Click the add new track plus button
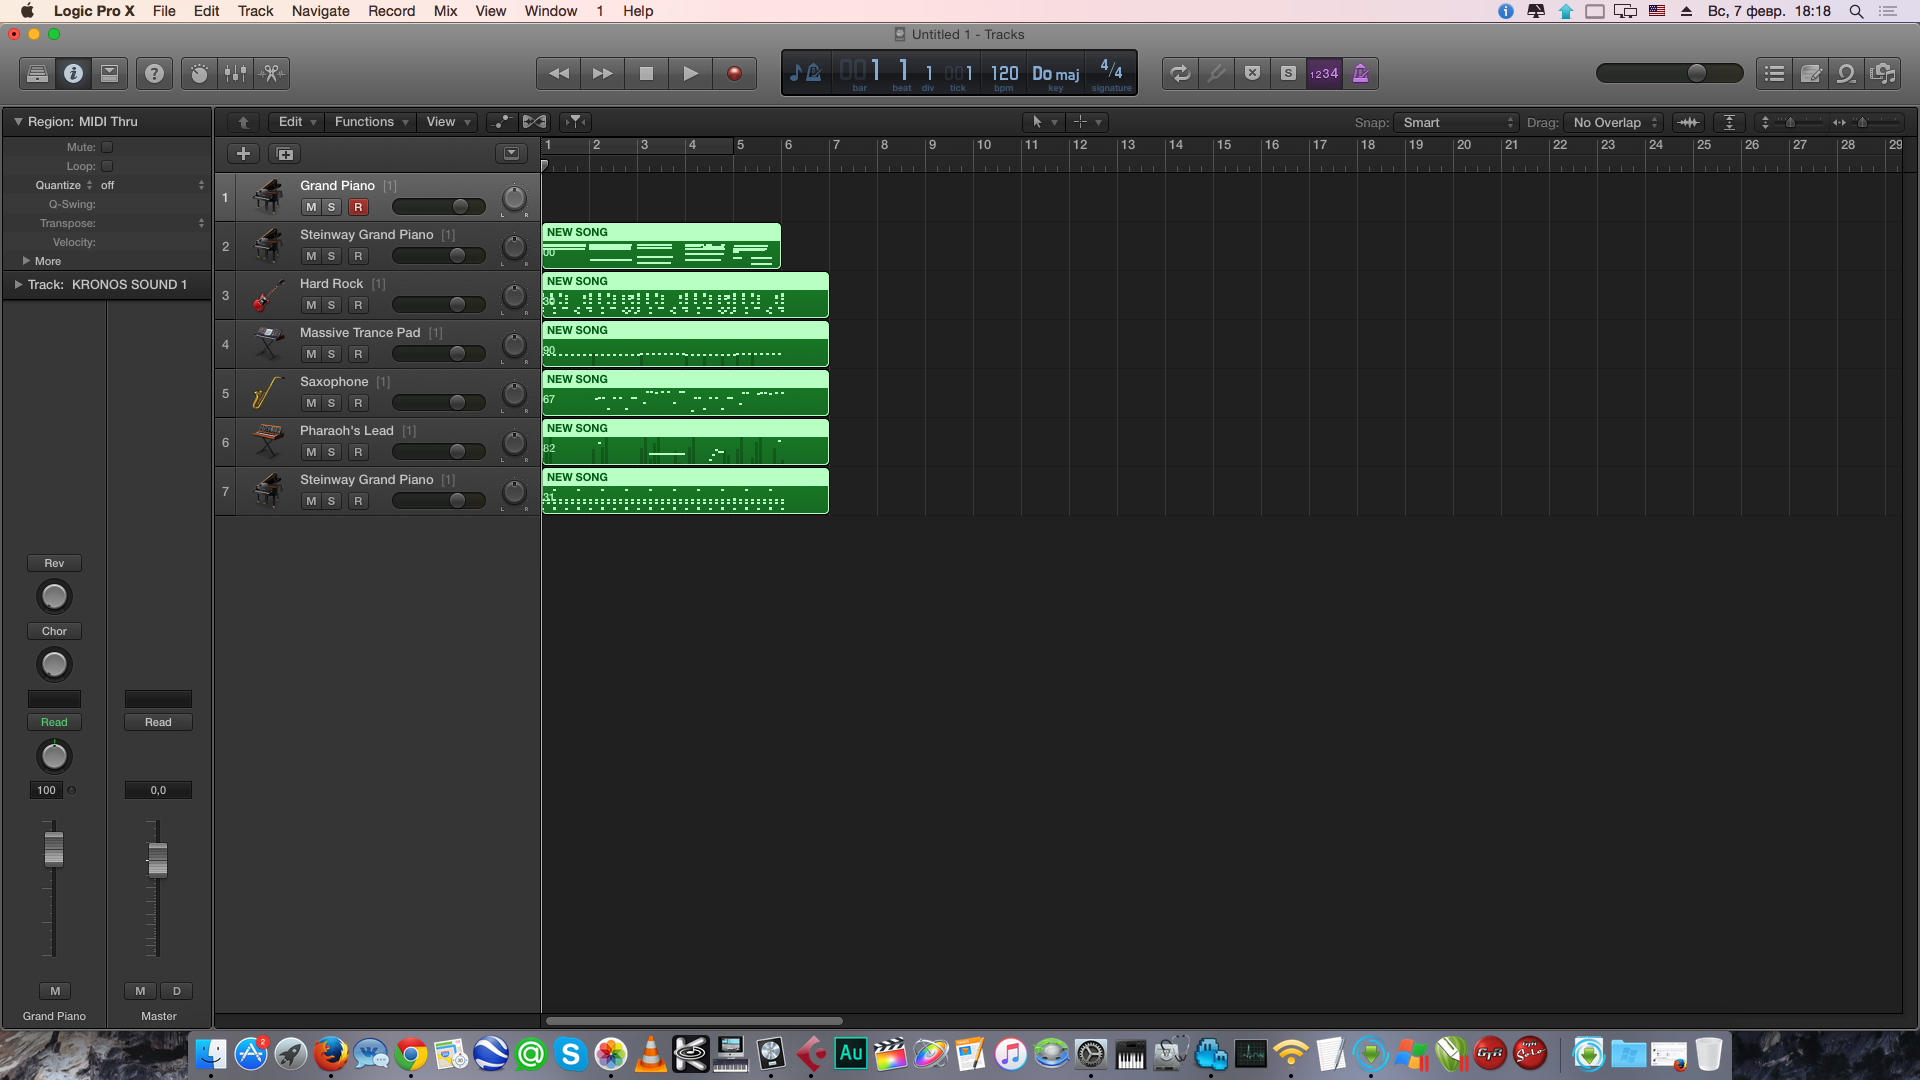This screenshot has width=1920, height=1080. pyautogui.click(x=243, y=153)
